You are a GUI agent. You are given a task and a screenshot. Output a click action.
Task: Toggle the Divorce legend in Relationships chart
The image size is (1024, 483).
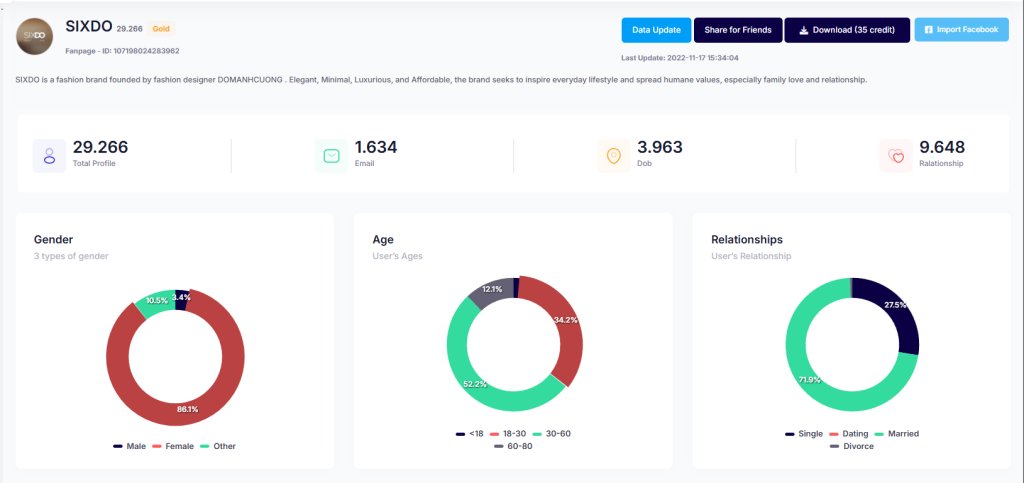tap(852, 446)
